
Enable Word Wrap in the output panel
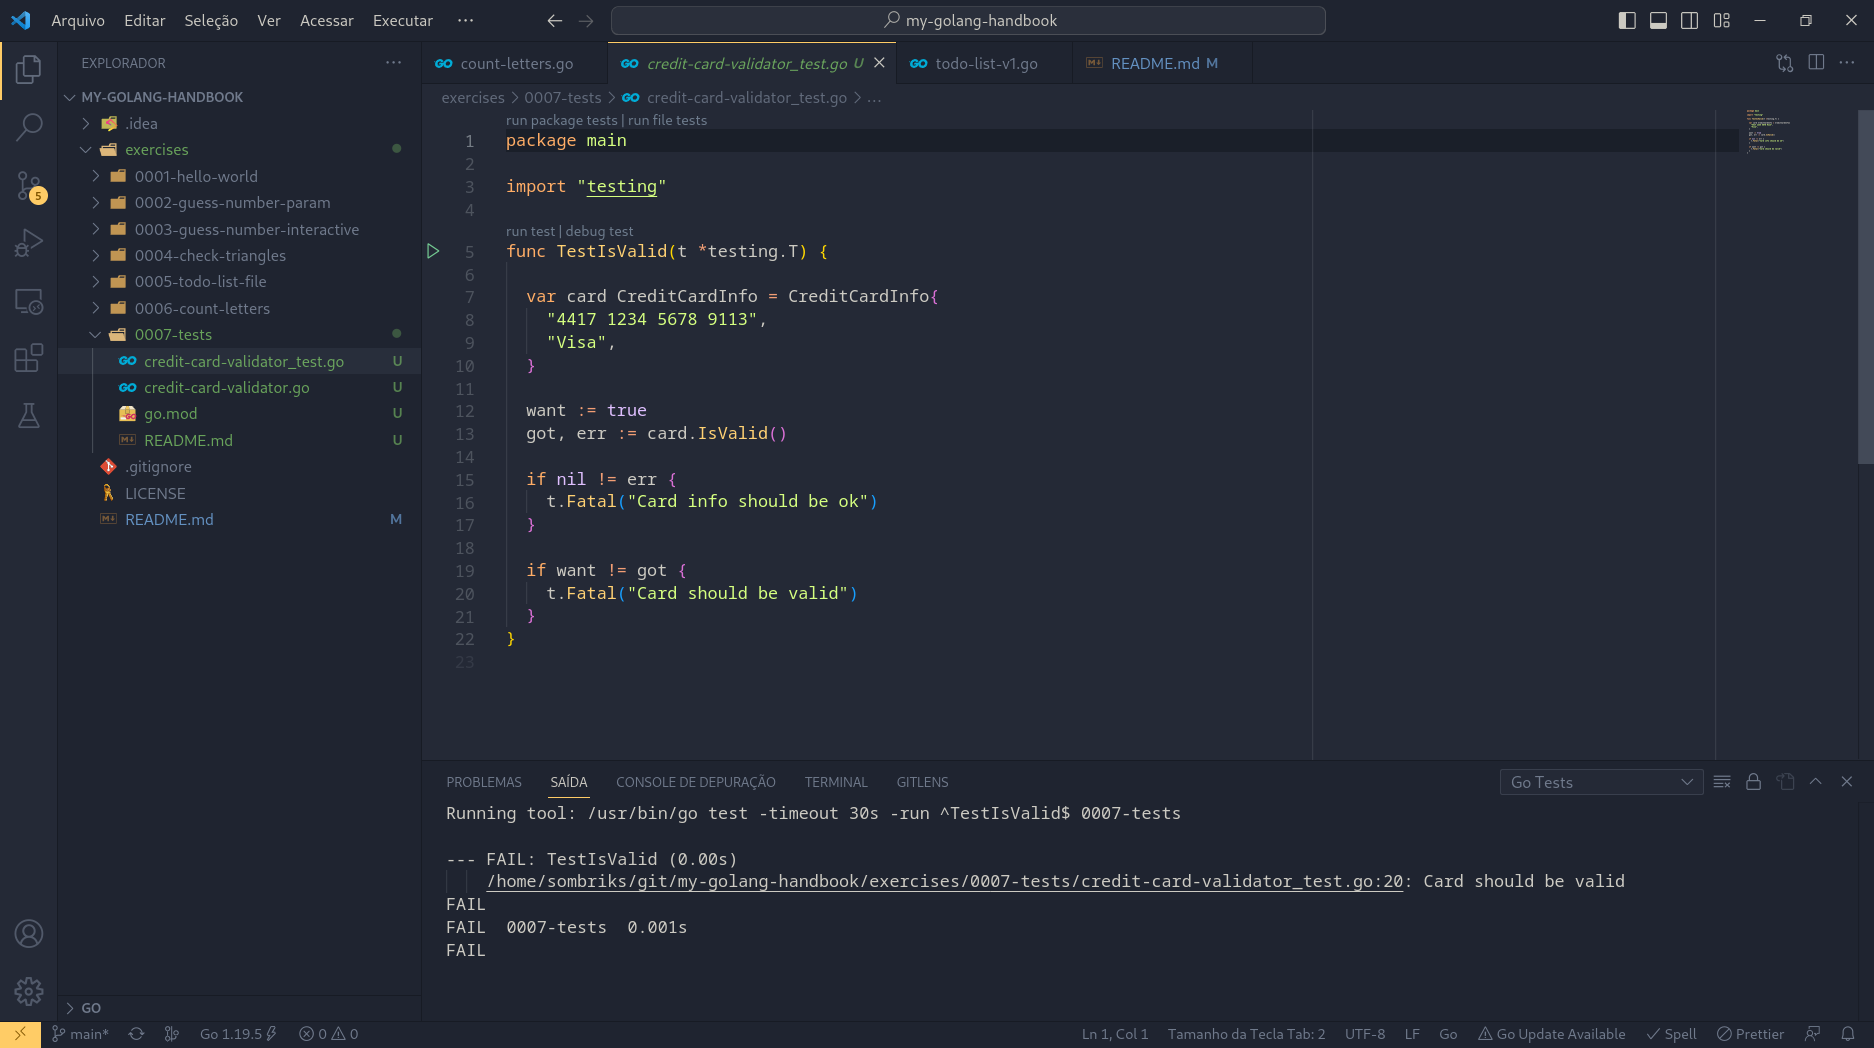pyautogui.click(x=1722, y=782)
